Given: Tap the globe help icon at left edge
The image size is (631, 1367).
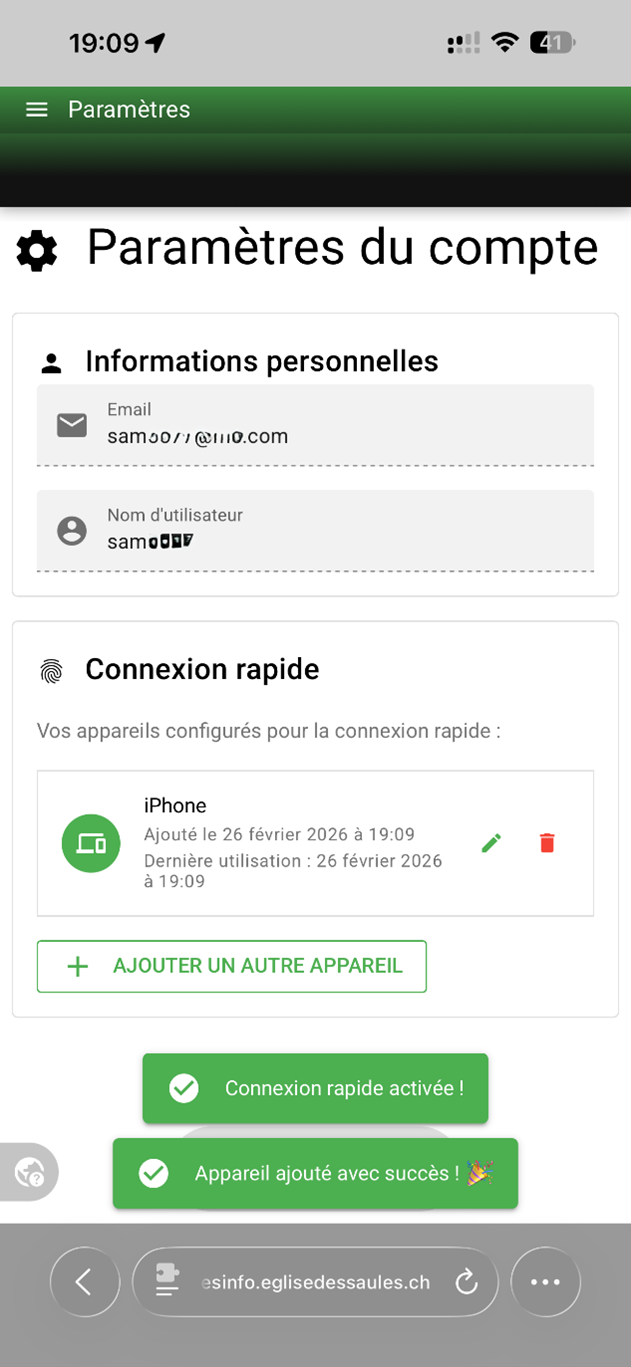Looking at the screenshot, I should pyautogui.click(x=30, y=1172).
